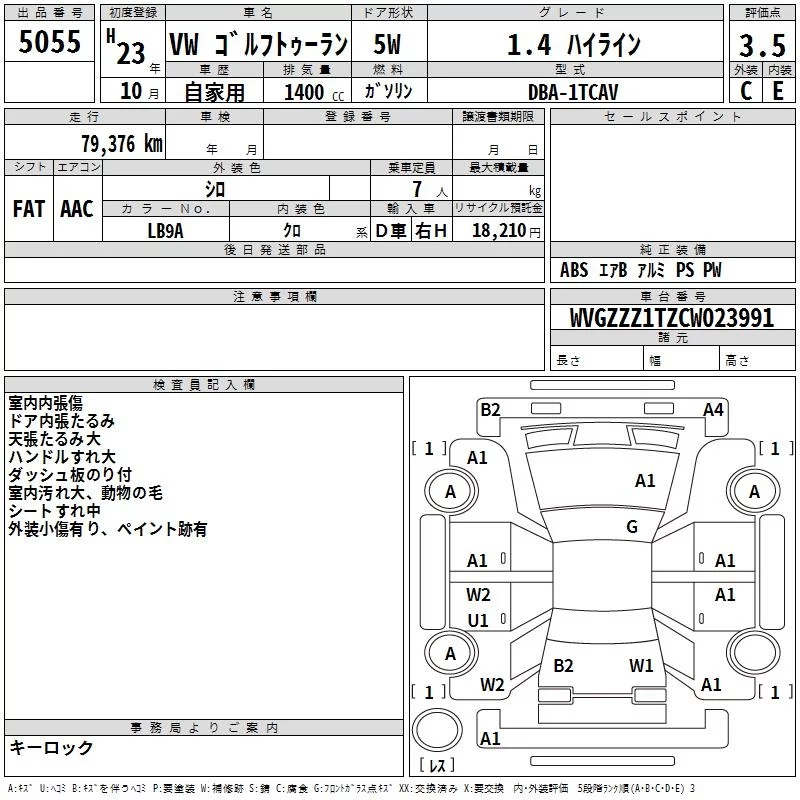800x800 pixels.
Task: Click the note 天張たるみ大
Action: click(55, 439)
